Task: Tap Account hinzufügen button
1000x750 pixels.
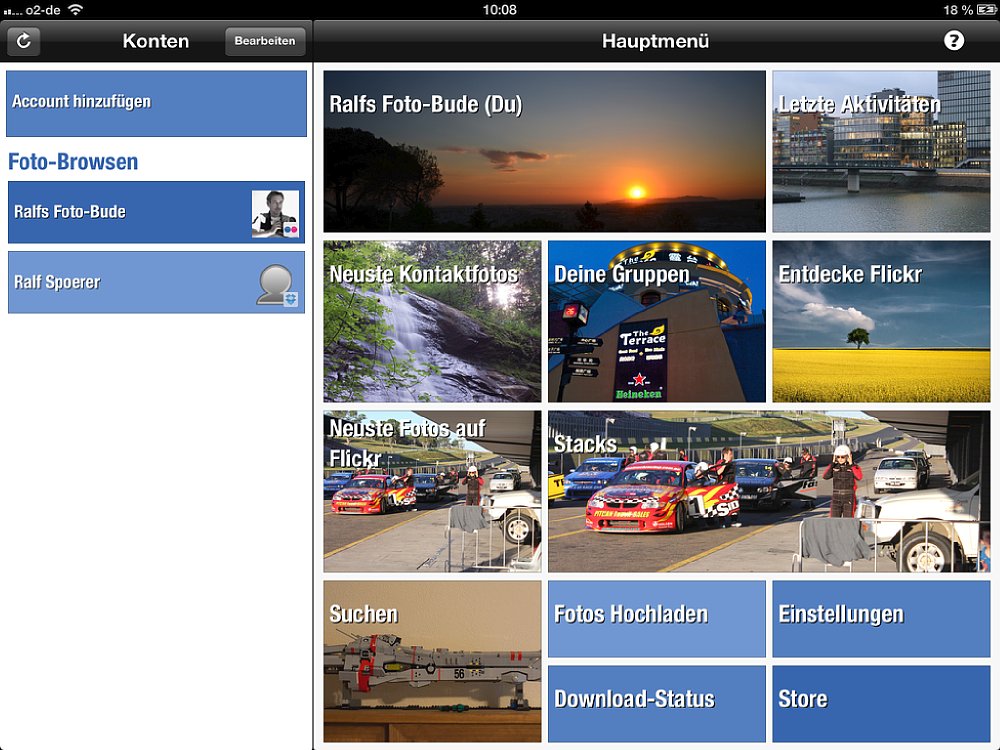Action: click(156, 103)
